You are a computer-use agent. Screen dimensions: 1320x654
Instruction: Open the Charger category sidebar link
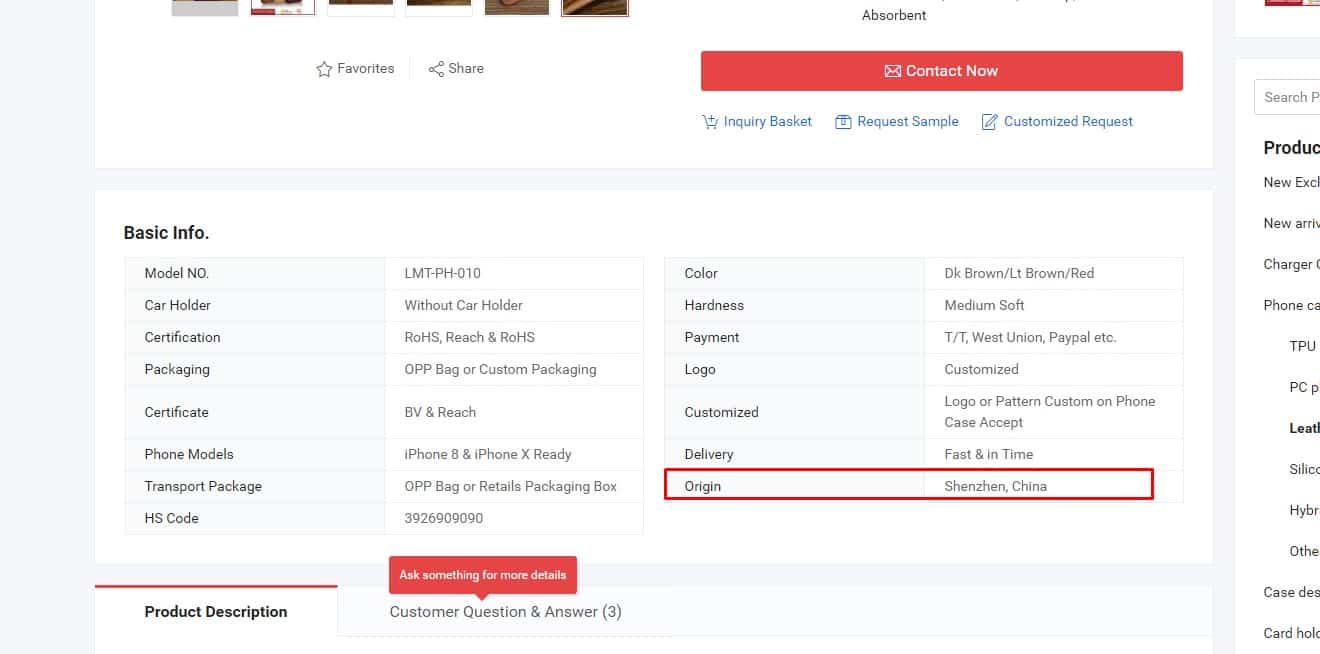(1288, 264)
